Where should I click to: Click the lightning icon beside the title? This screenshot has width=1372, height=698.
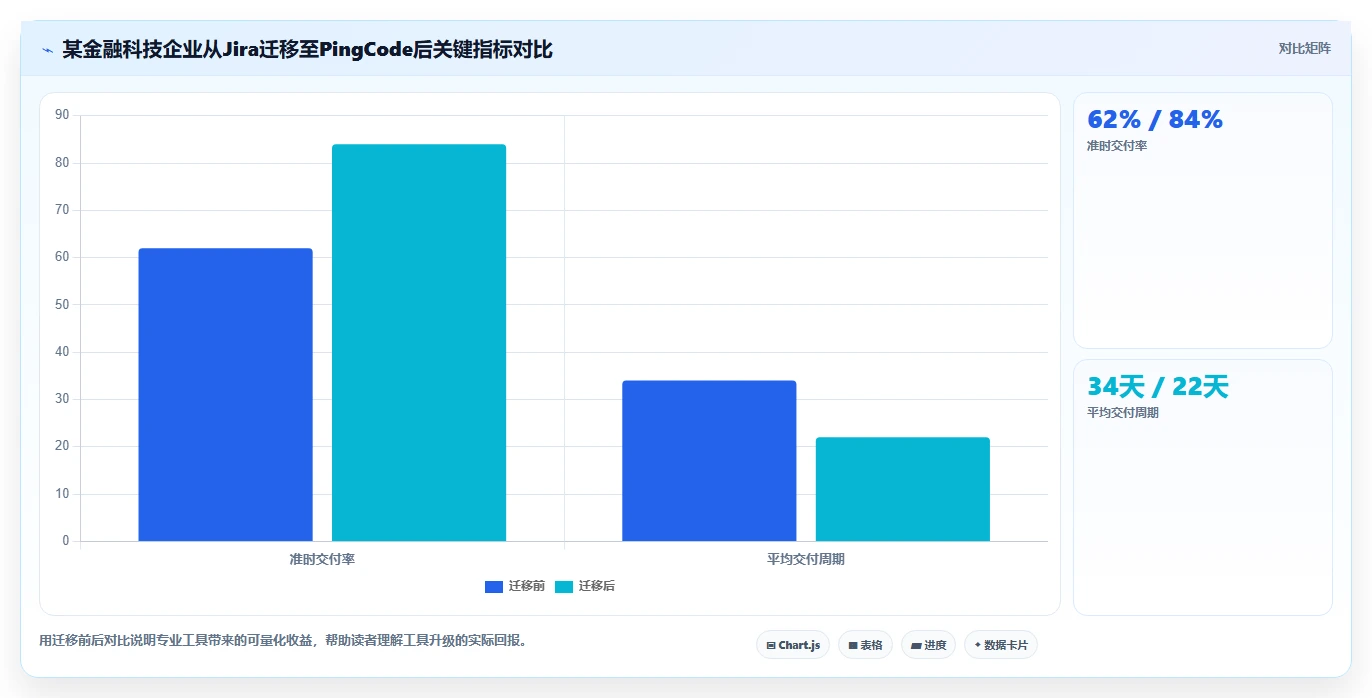pos(47,50)
